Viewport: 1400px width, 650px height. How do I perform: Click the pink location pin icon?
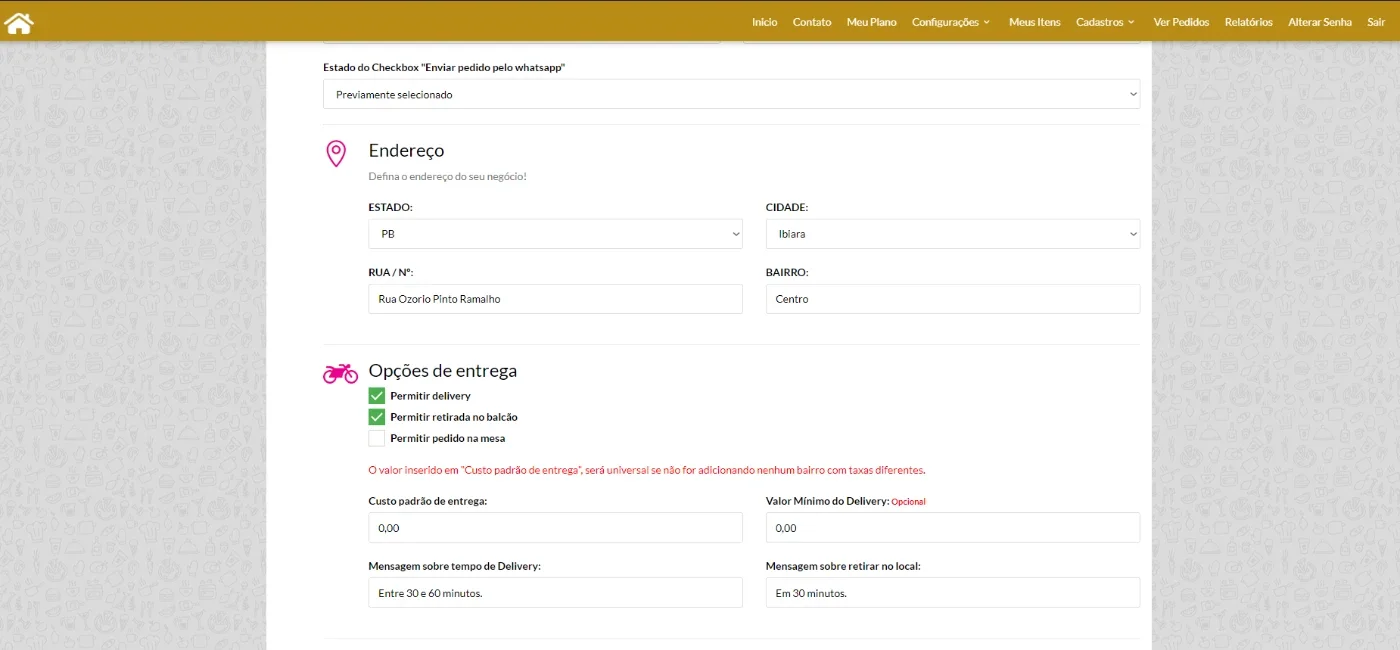(x=336, y=153)
